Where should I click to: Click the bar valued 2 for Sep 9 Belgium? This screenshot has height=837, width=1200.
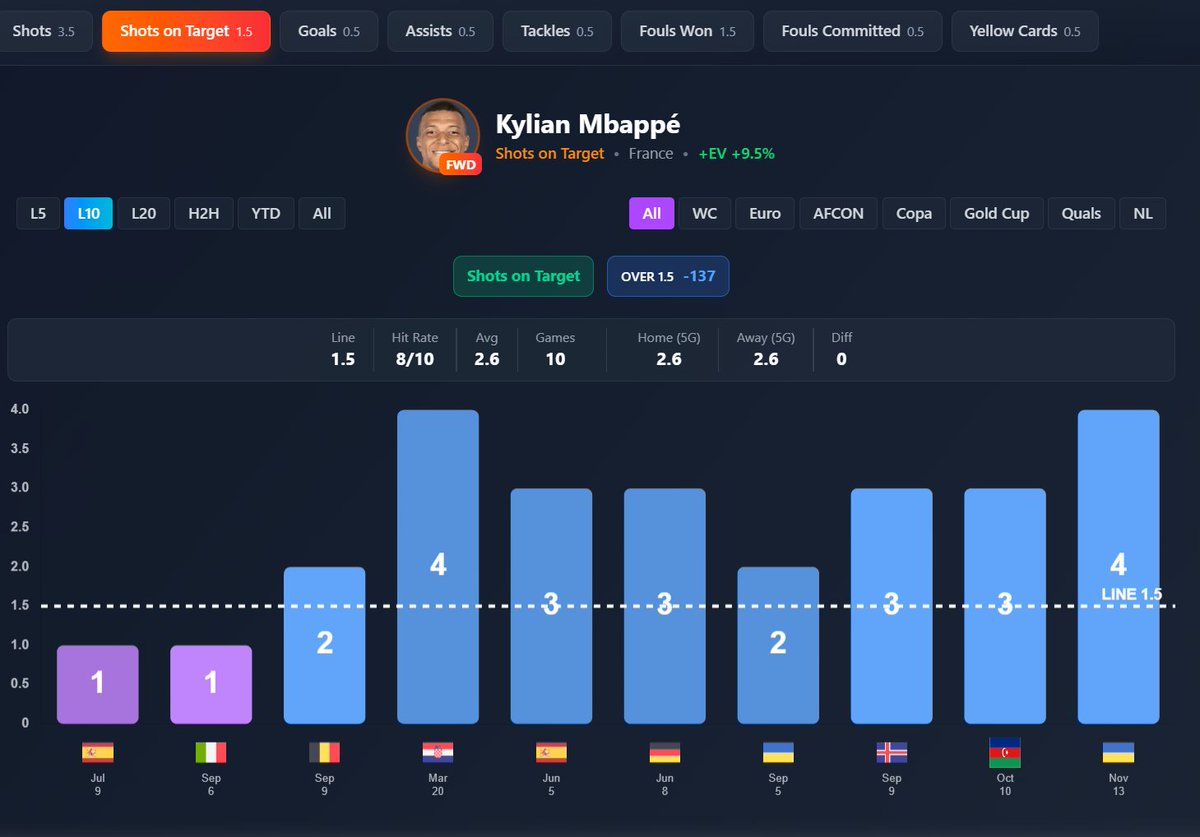point(324,645)
